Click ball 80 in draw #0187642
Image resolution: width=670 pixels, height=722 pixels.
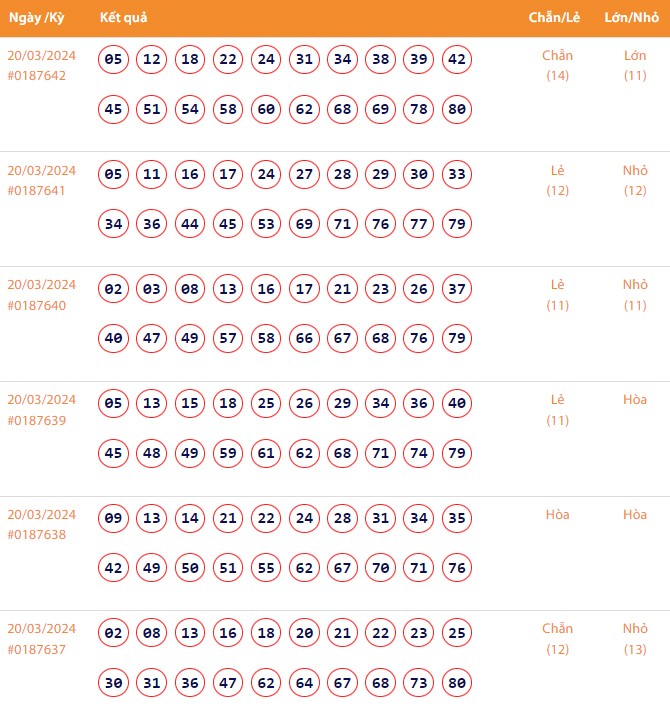(457, 109)
